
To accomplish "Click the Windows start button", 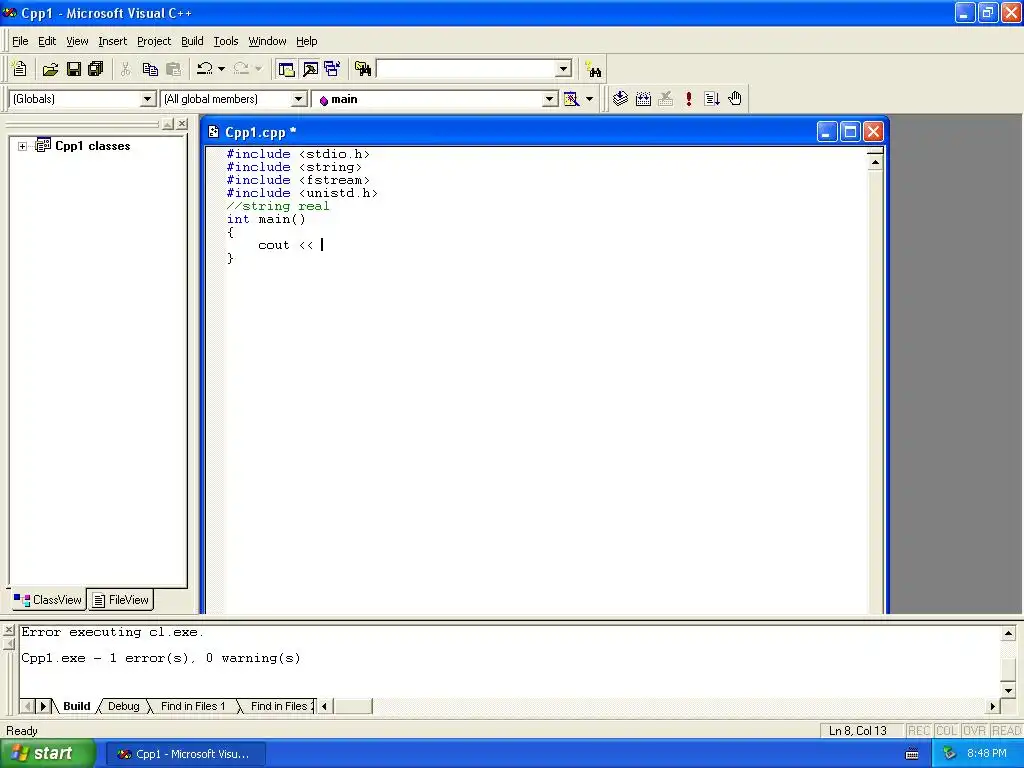I will [48, 754].
